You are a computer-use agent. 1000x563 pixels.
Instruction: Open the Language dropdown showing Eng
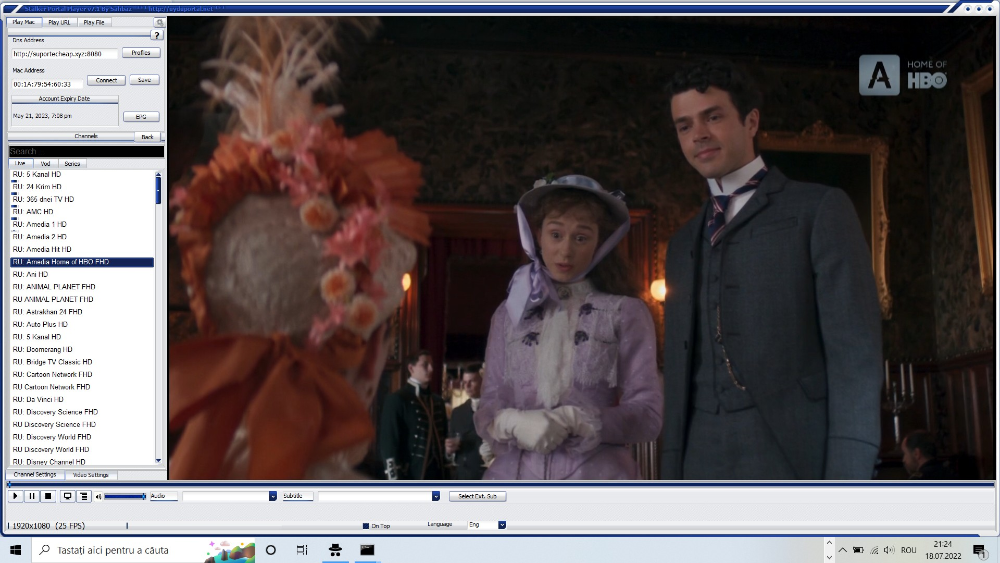502,525
